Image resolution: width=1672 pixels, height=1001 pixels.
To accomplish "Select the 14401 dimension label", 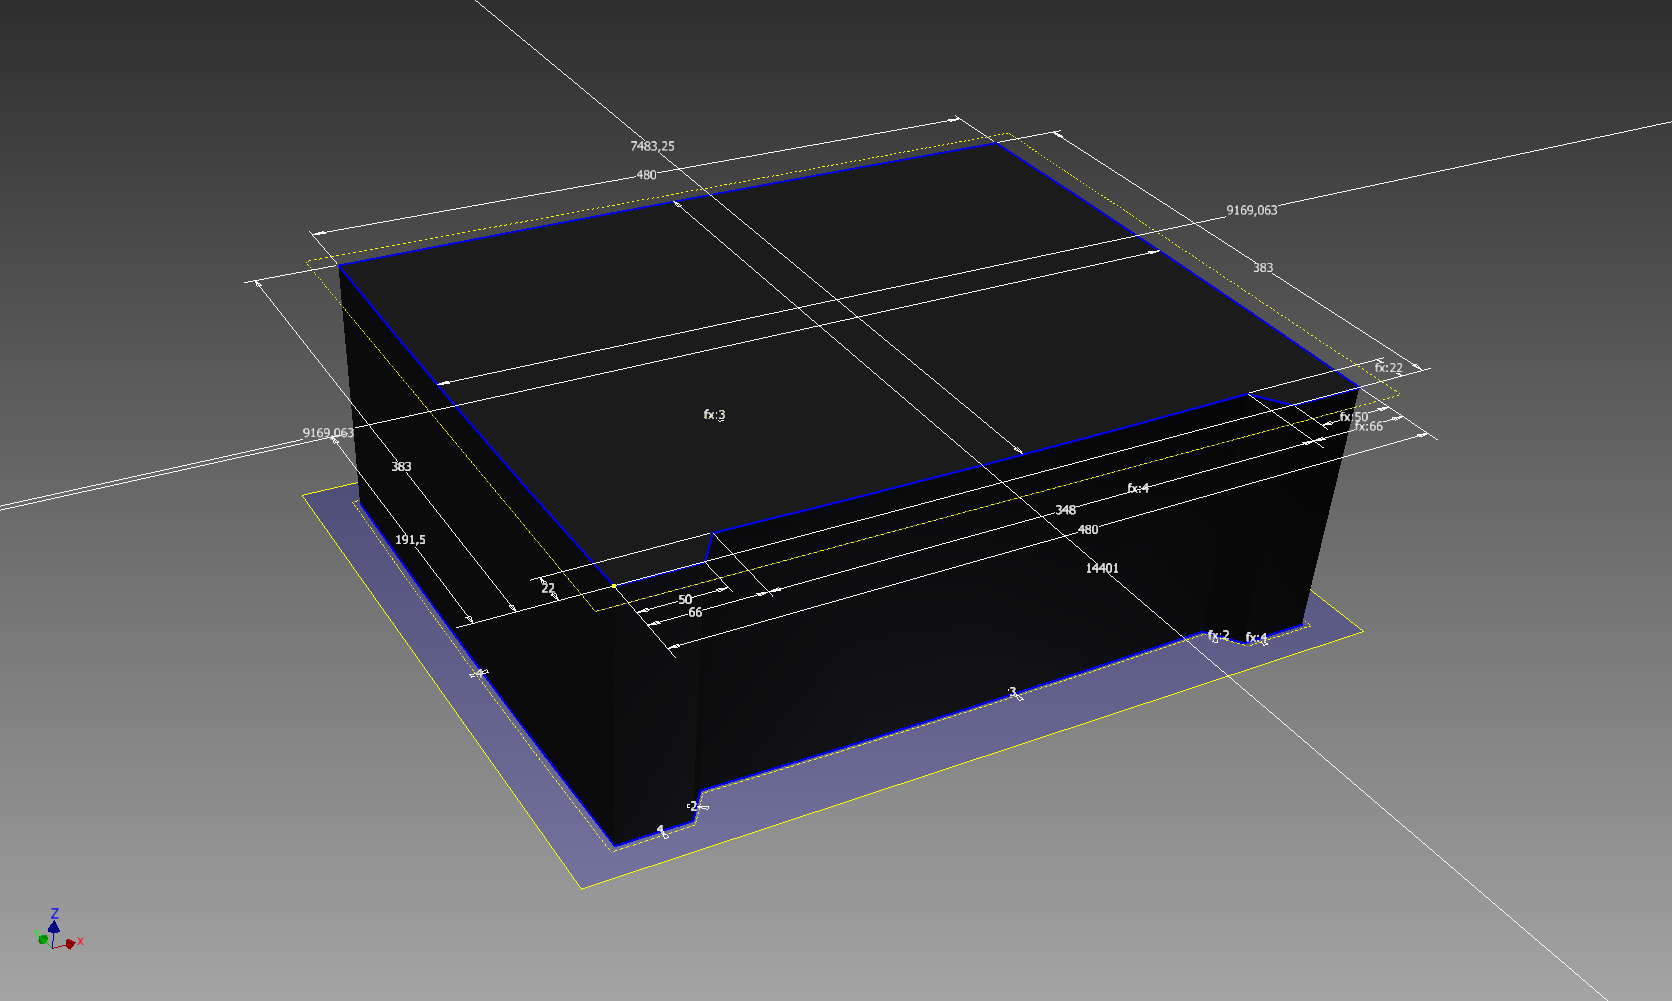I will (x=1102, y=568).
